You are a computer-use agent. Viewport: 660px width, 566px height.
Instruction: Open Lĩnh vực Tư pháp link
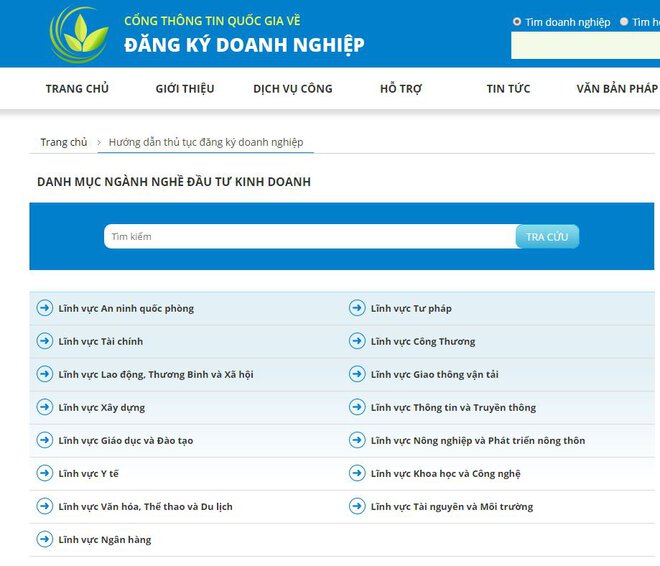(411, 308)
